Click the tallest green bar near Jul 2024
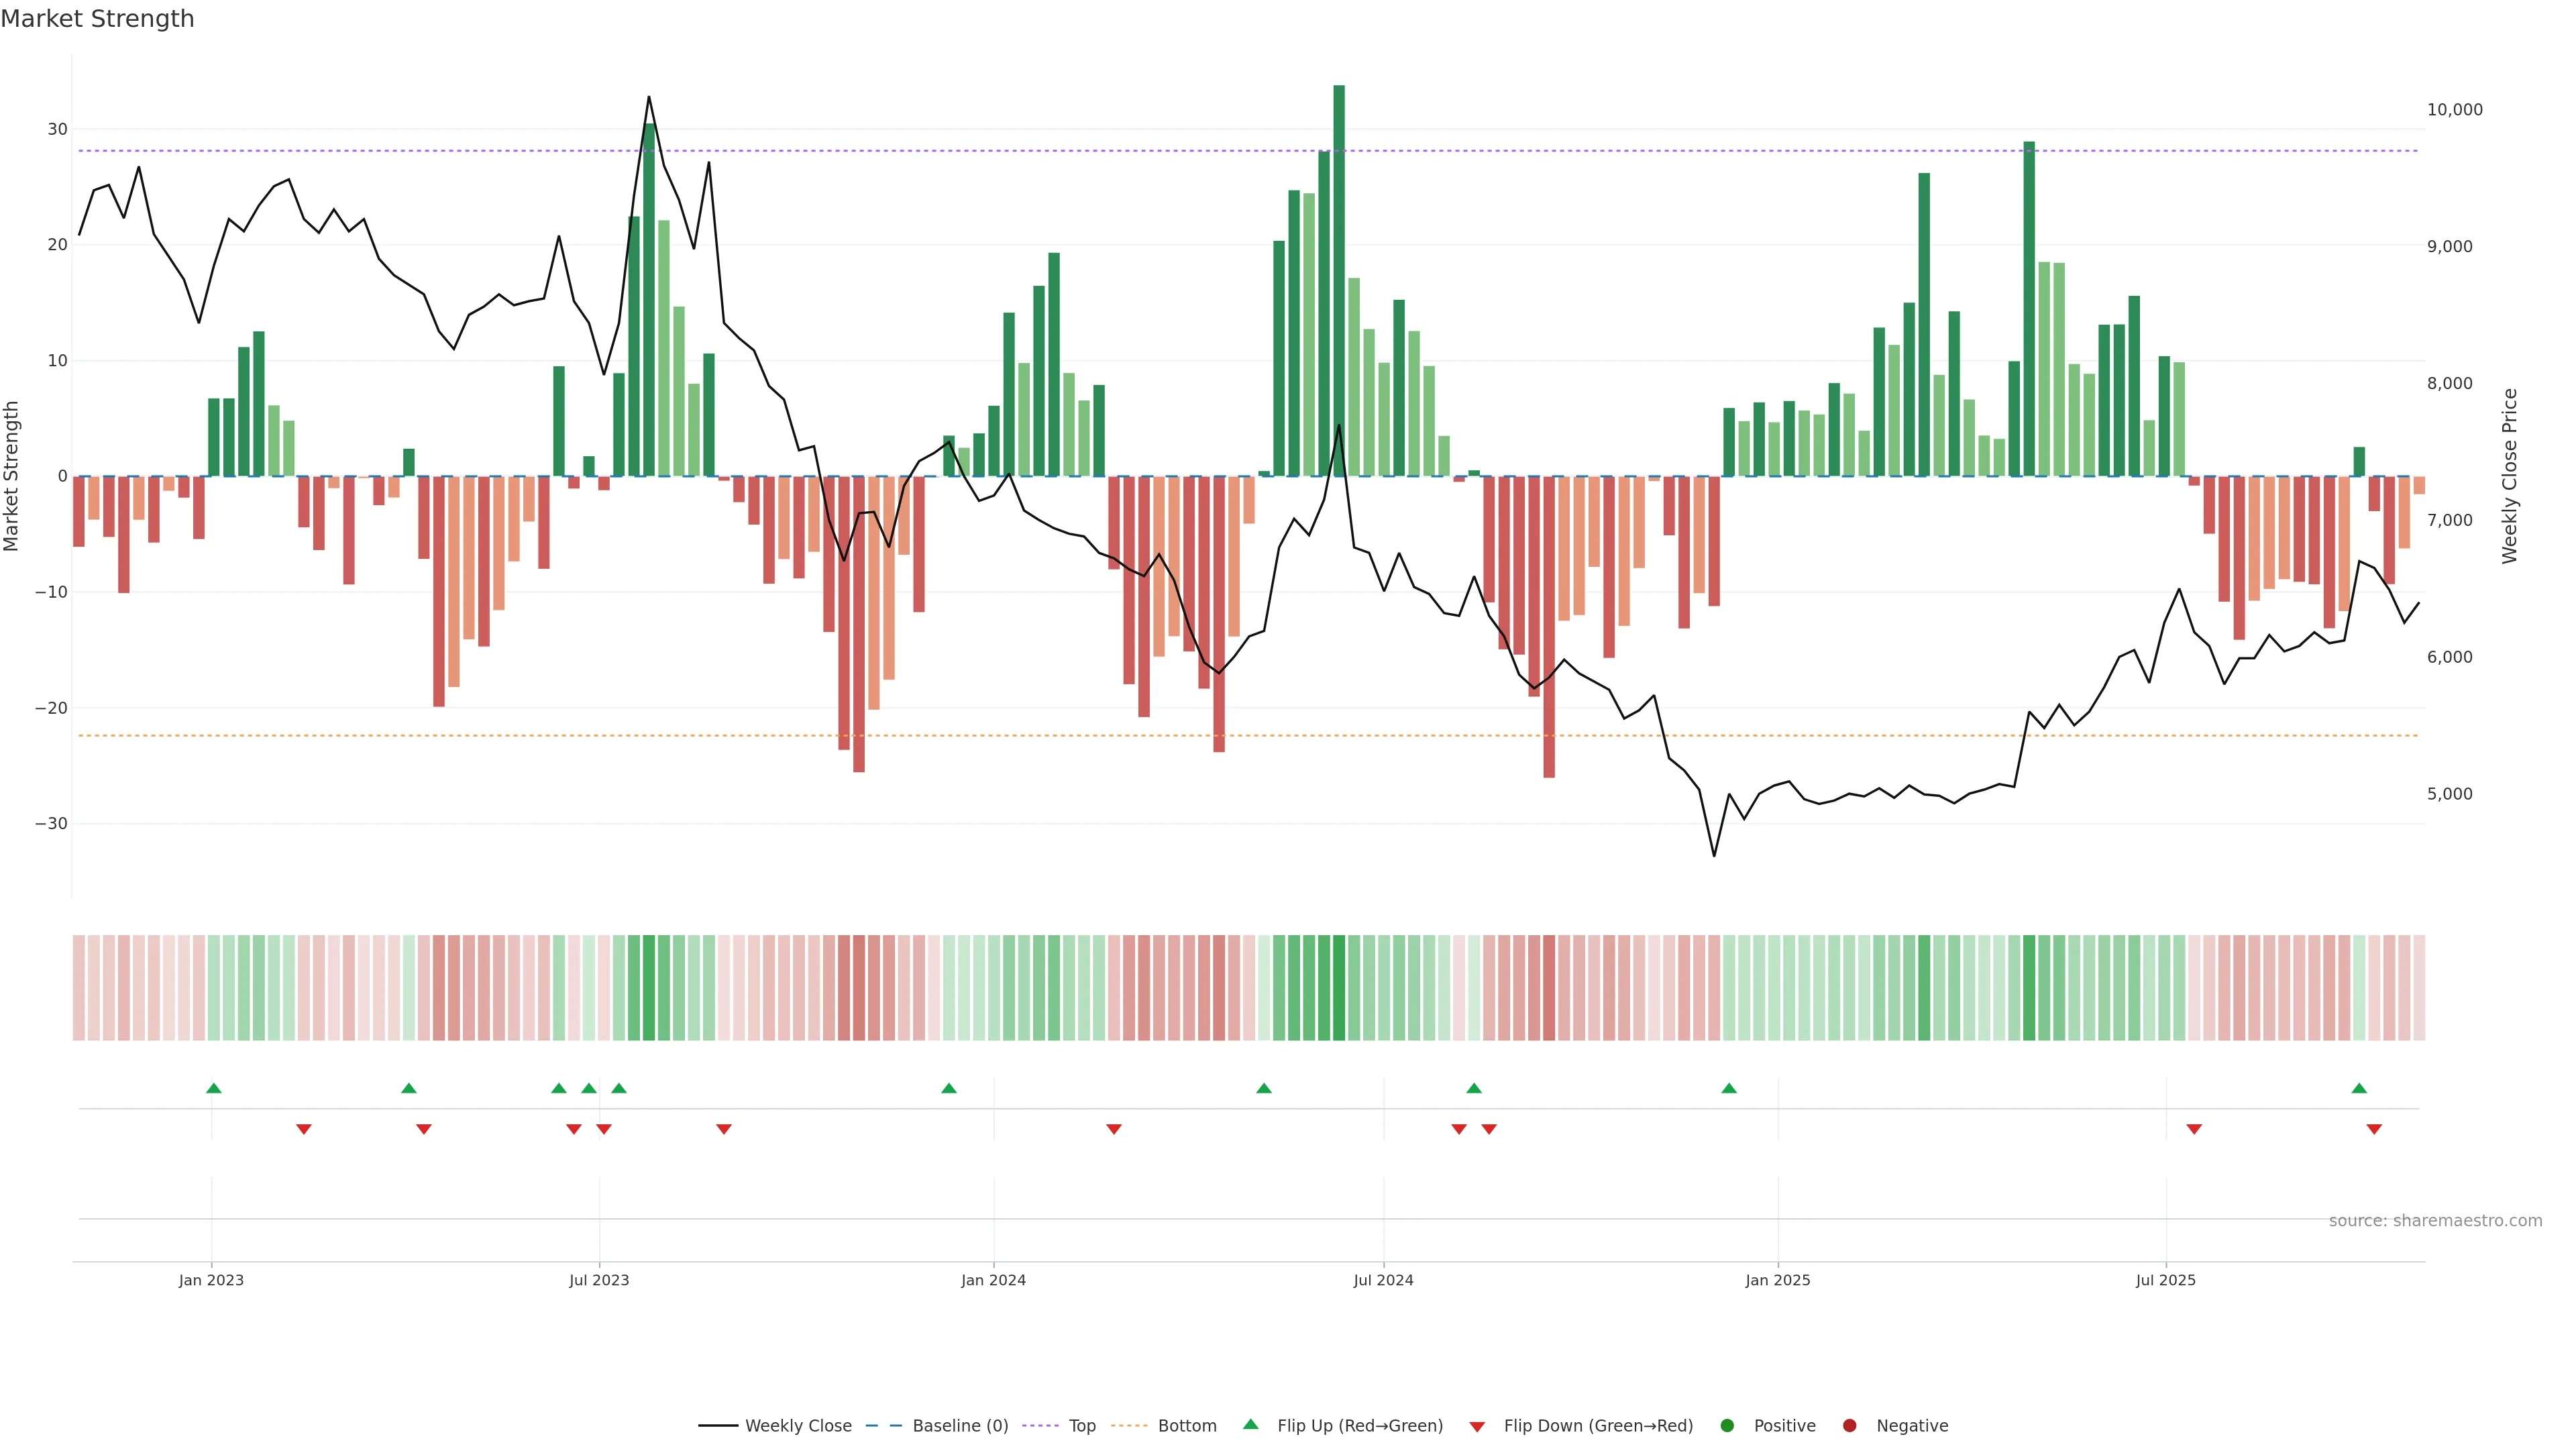The width and height of the screenshot is (2576, 1449). (x=1339, y=280)
